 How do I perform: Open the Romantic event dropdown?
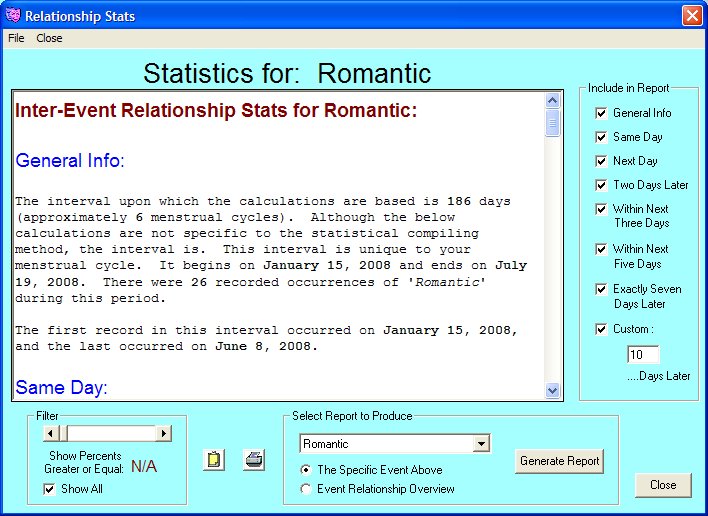pos(481,444)
